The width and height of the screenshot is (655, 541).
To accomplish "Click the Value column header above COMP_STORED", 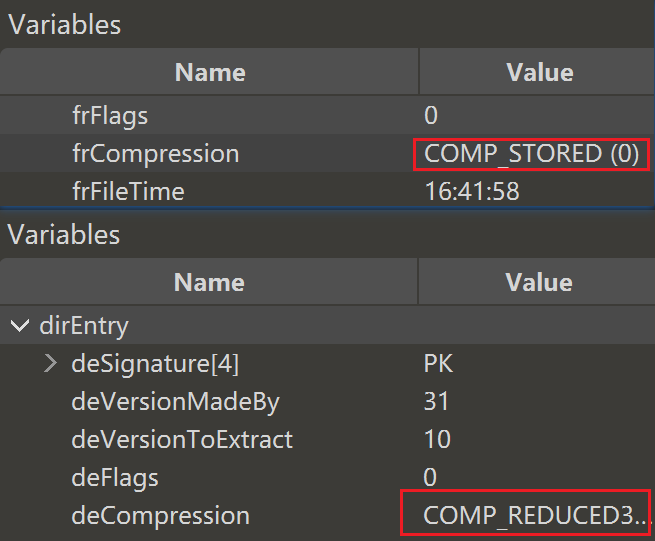I will pyautogui.click(x=540, y=72).
